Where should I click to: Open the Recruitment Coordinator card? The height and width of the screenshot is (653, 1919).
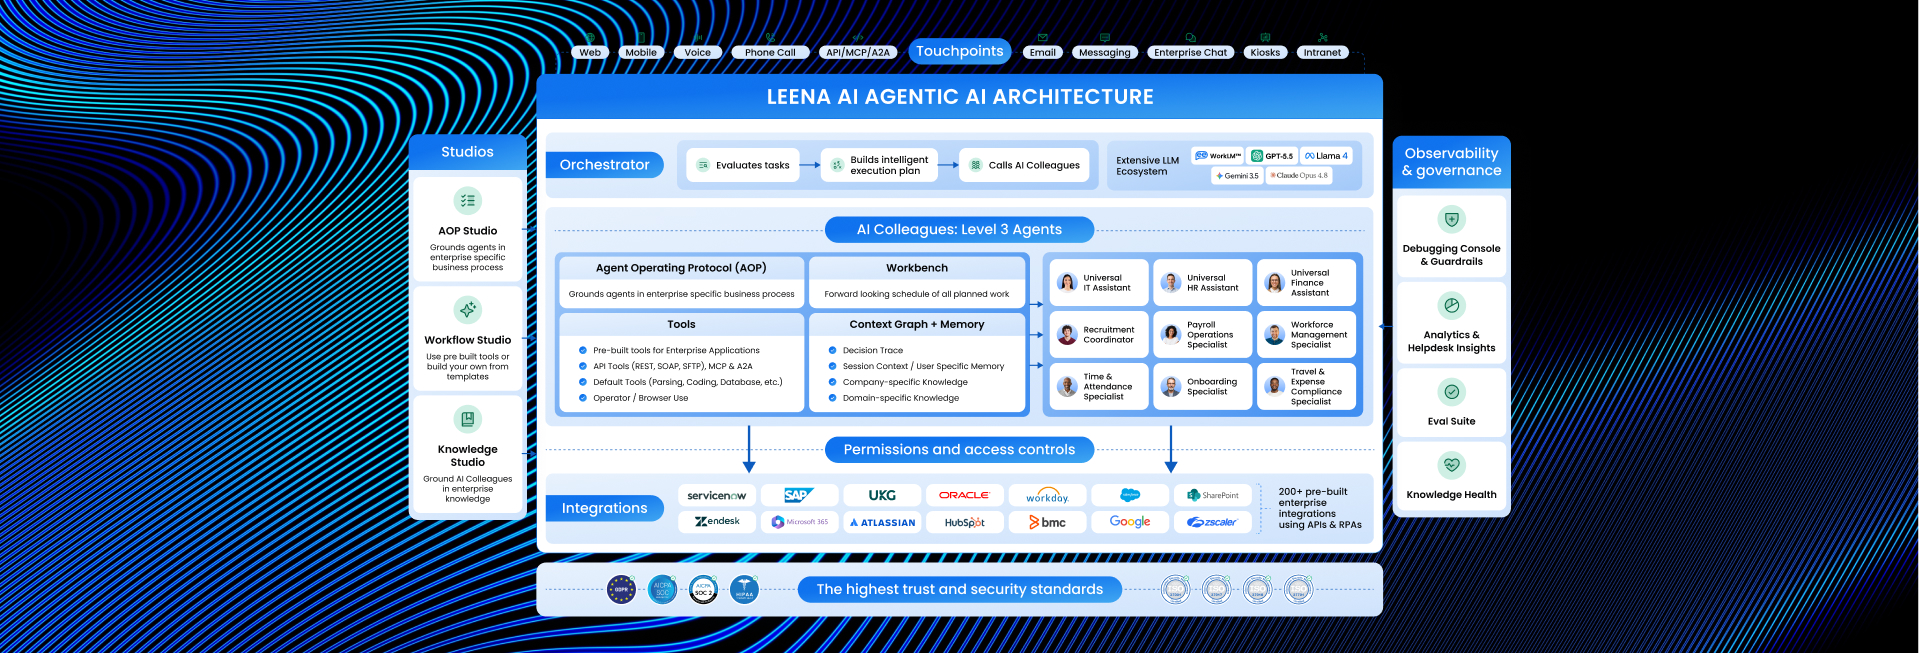coord(1098,334)
